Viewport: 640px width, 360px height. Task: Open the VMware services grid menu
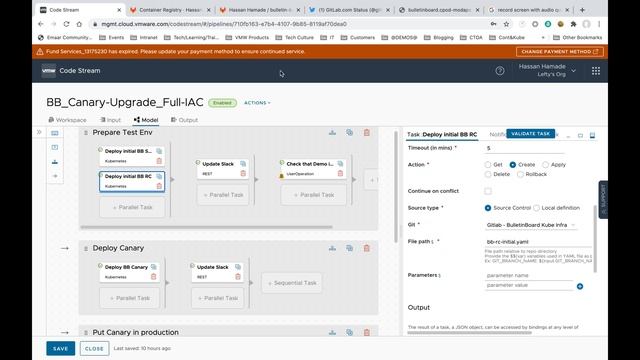pos(596,71)
